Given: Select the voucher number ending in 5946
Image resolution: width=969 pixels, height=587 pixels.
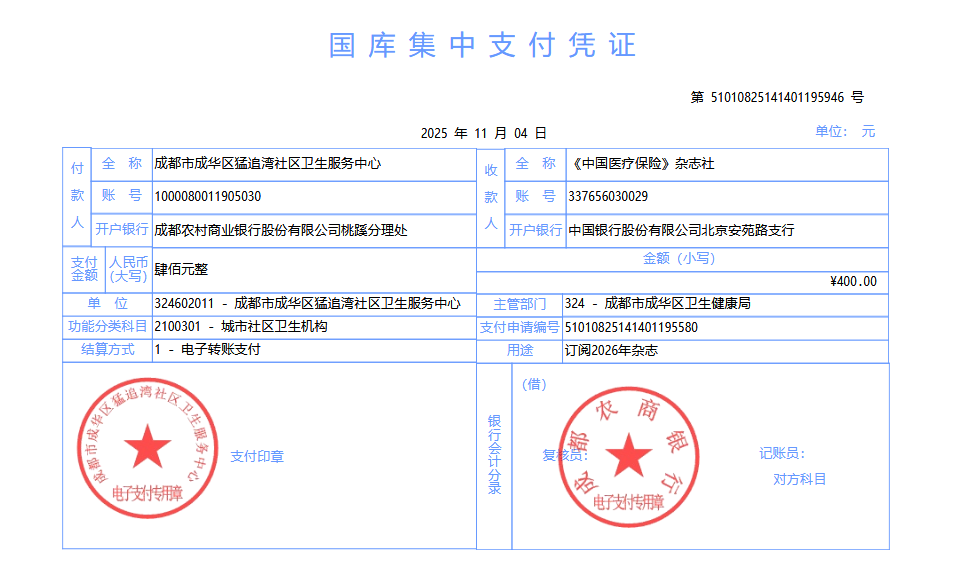Looking at the screenshot, I should pos(777,98).
